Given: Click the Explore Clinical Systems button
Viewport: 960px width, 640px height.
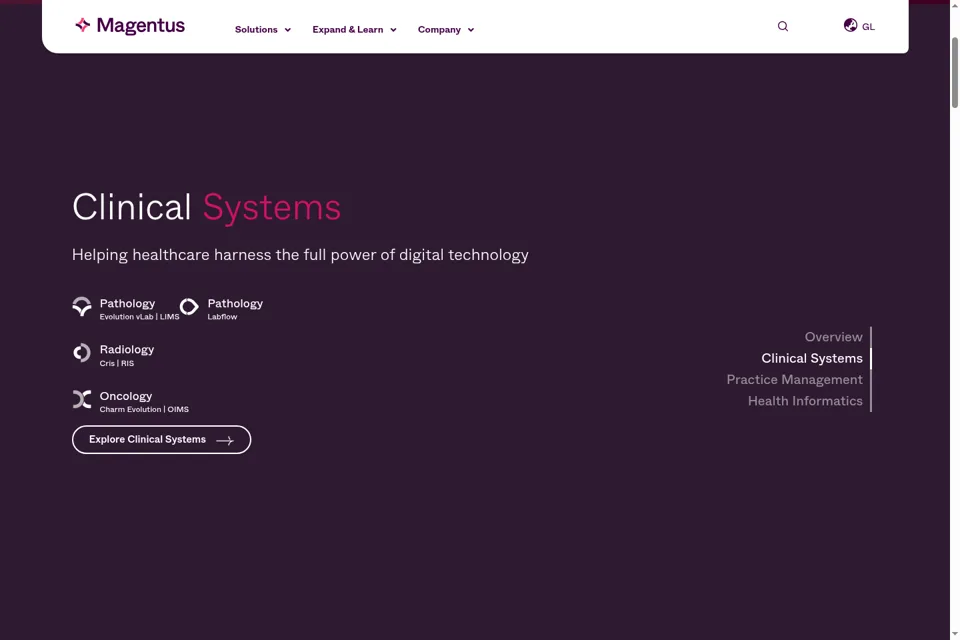Looking at the screenshot, I should pos(162,440).
